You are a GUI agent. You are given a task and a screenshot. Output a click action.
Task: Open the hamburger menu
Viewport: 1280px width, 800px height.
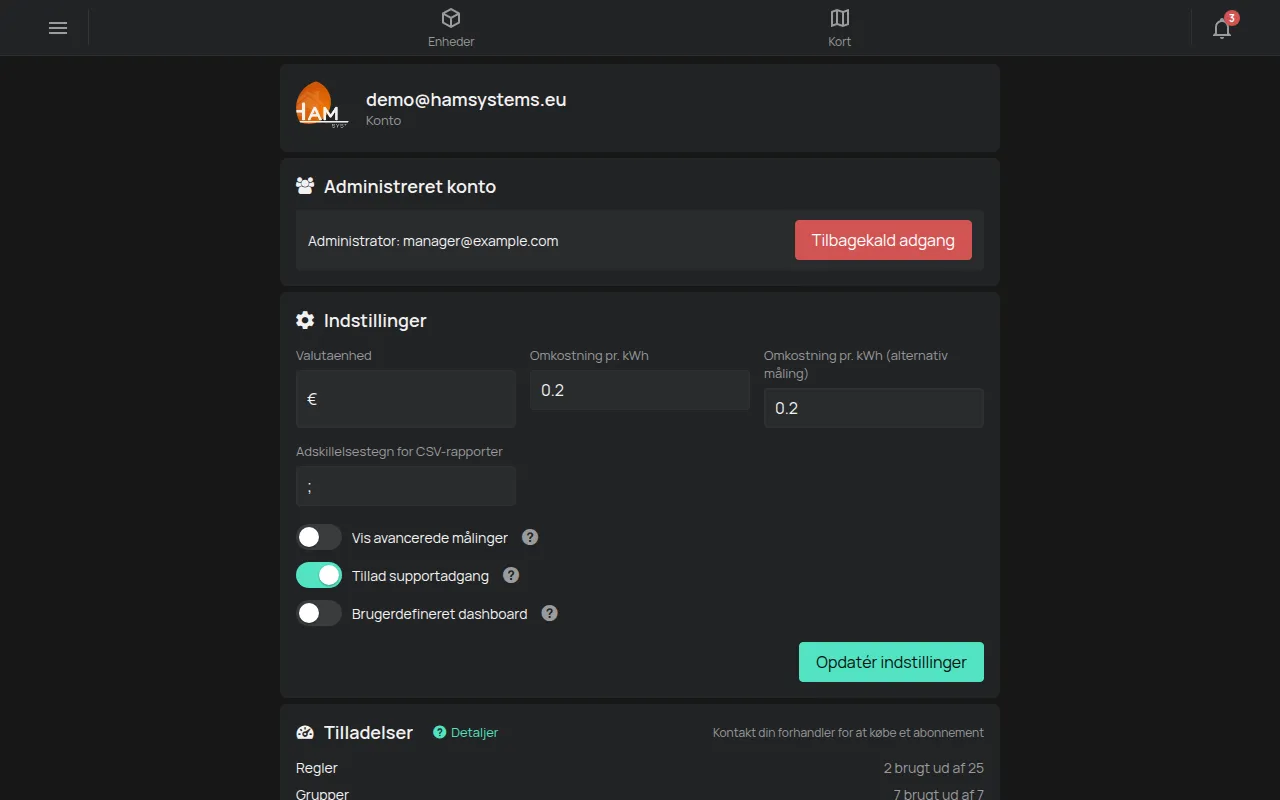coord(58,28)
